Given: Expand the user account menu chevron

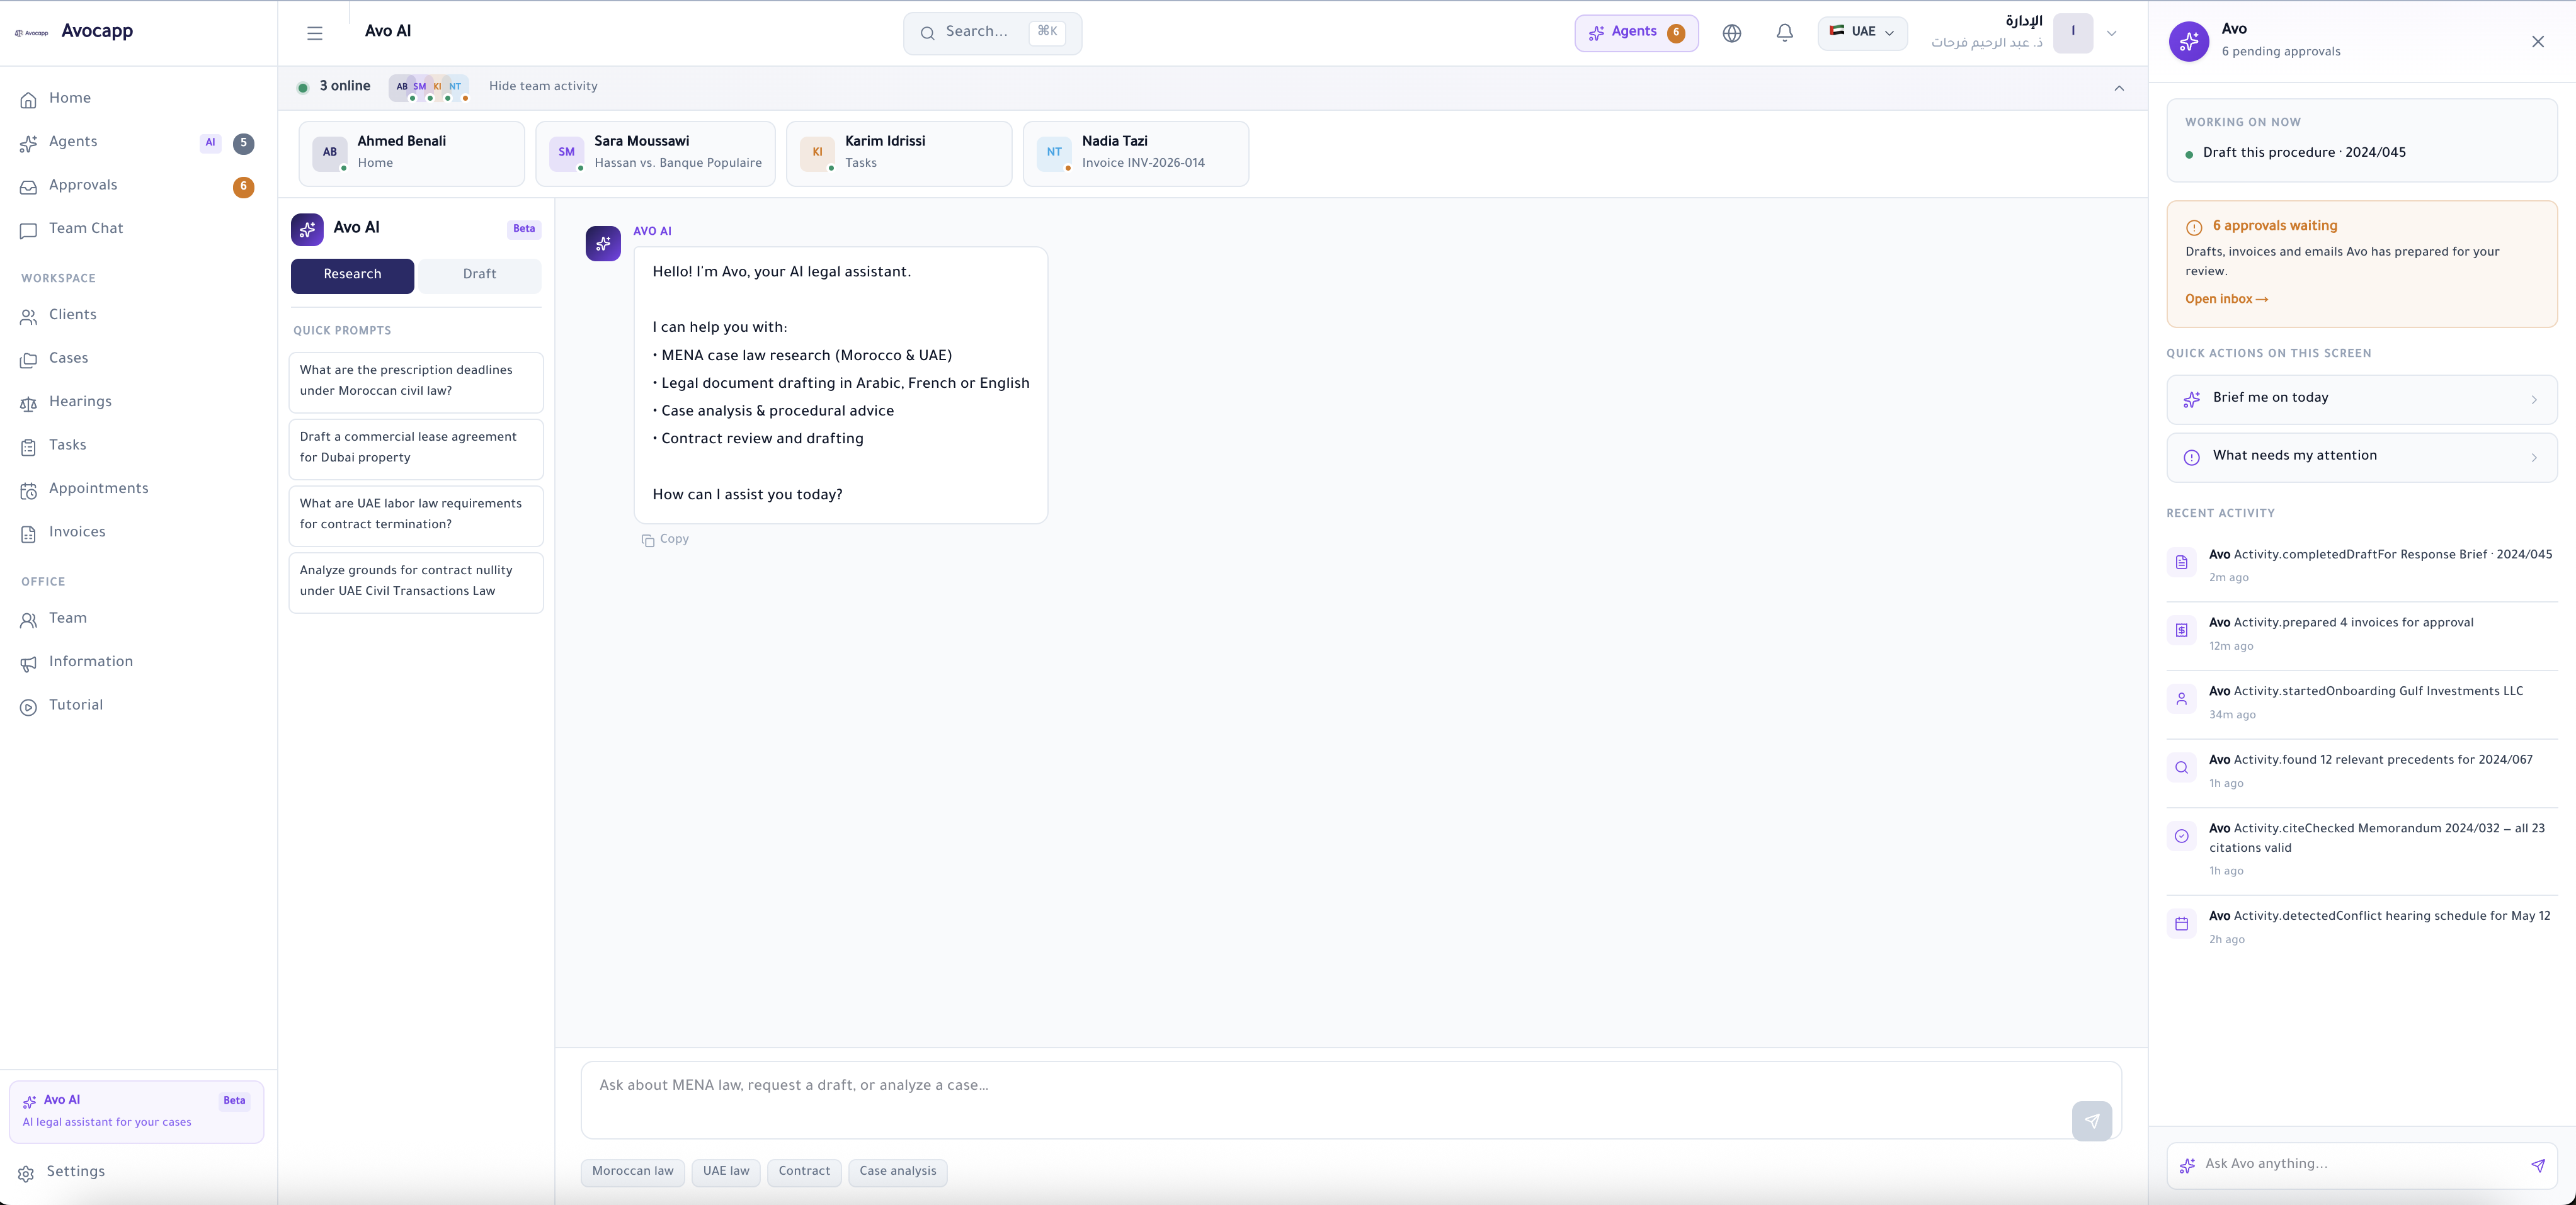Looking at the screenshot, I should tap(2112, 33).
